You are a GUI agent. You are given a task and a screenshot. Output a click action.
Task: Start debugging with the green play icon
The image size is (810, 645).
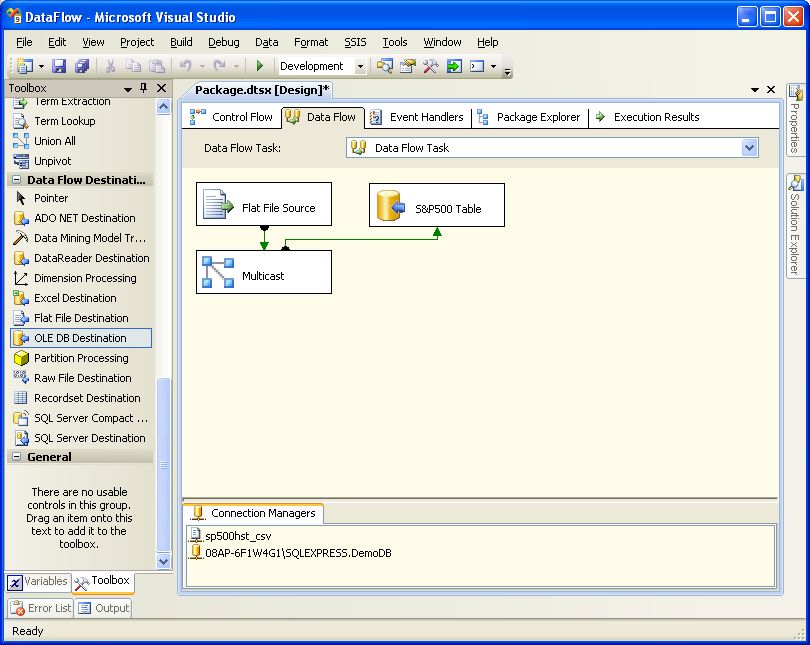click(x=260, y=66)
